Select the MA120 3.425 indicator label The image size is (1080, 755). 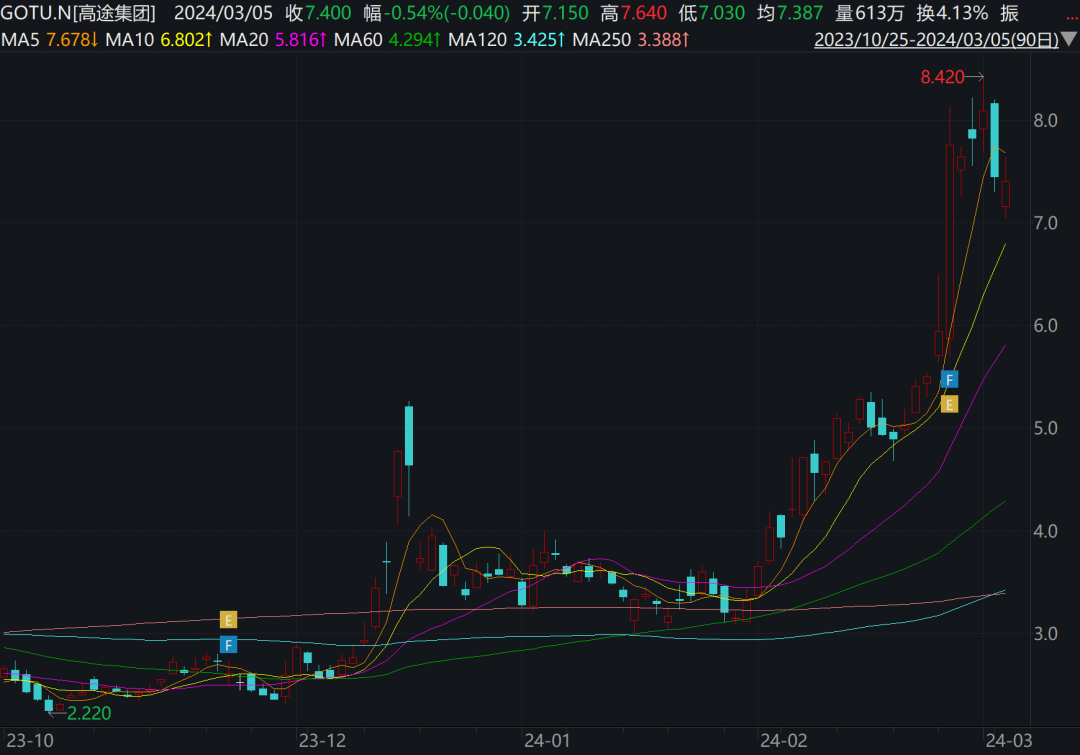(x=506, y=40)
